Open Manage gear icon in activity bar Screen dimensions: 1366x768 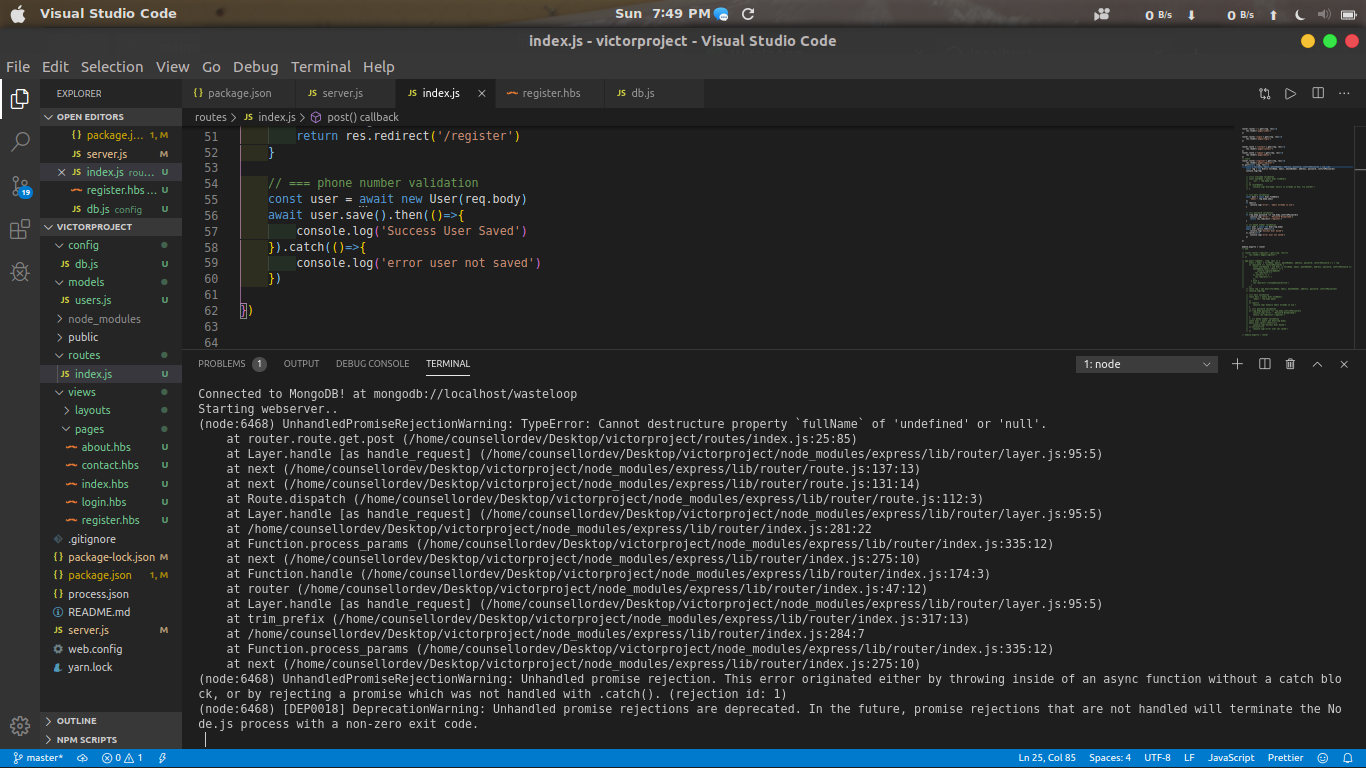(x=19, y=726)
